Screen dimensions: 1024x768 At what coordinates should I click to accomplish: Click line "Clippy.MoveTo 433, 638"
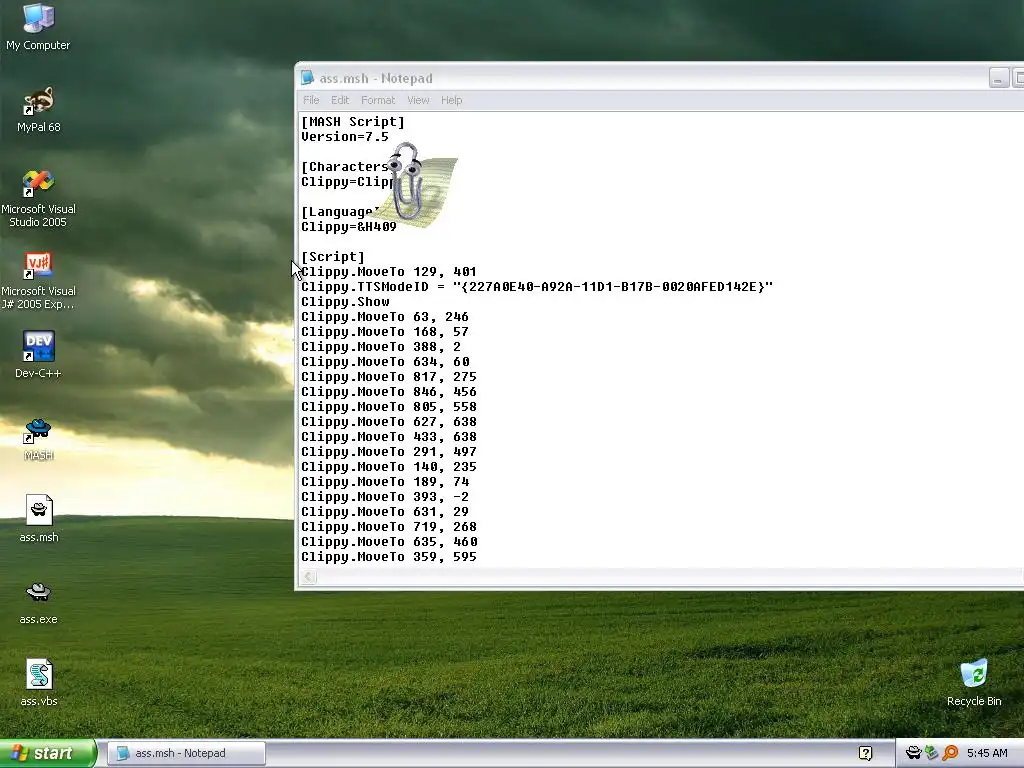click(389, 437)
